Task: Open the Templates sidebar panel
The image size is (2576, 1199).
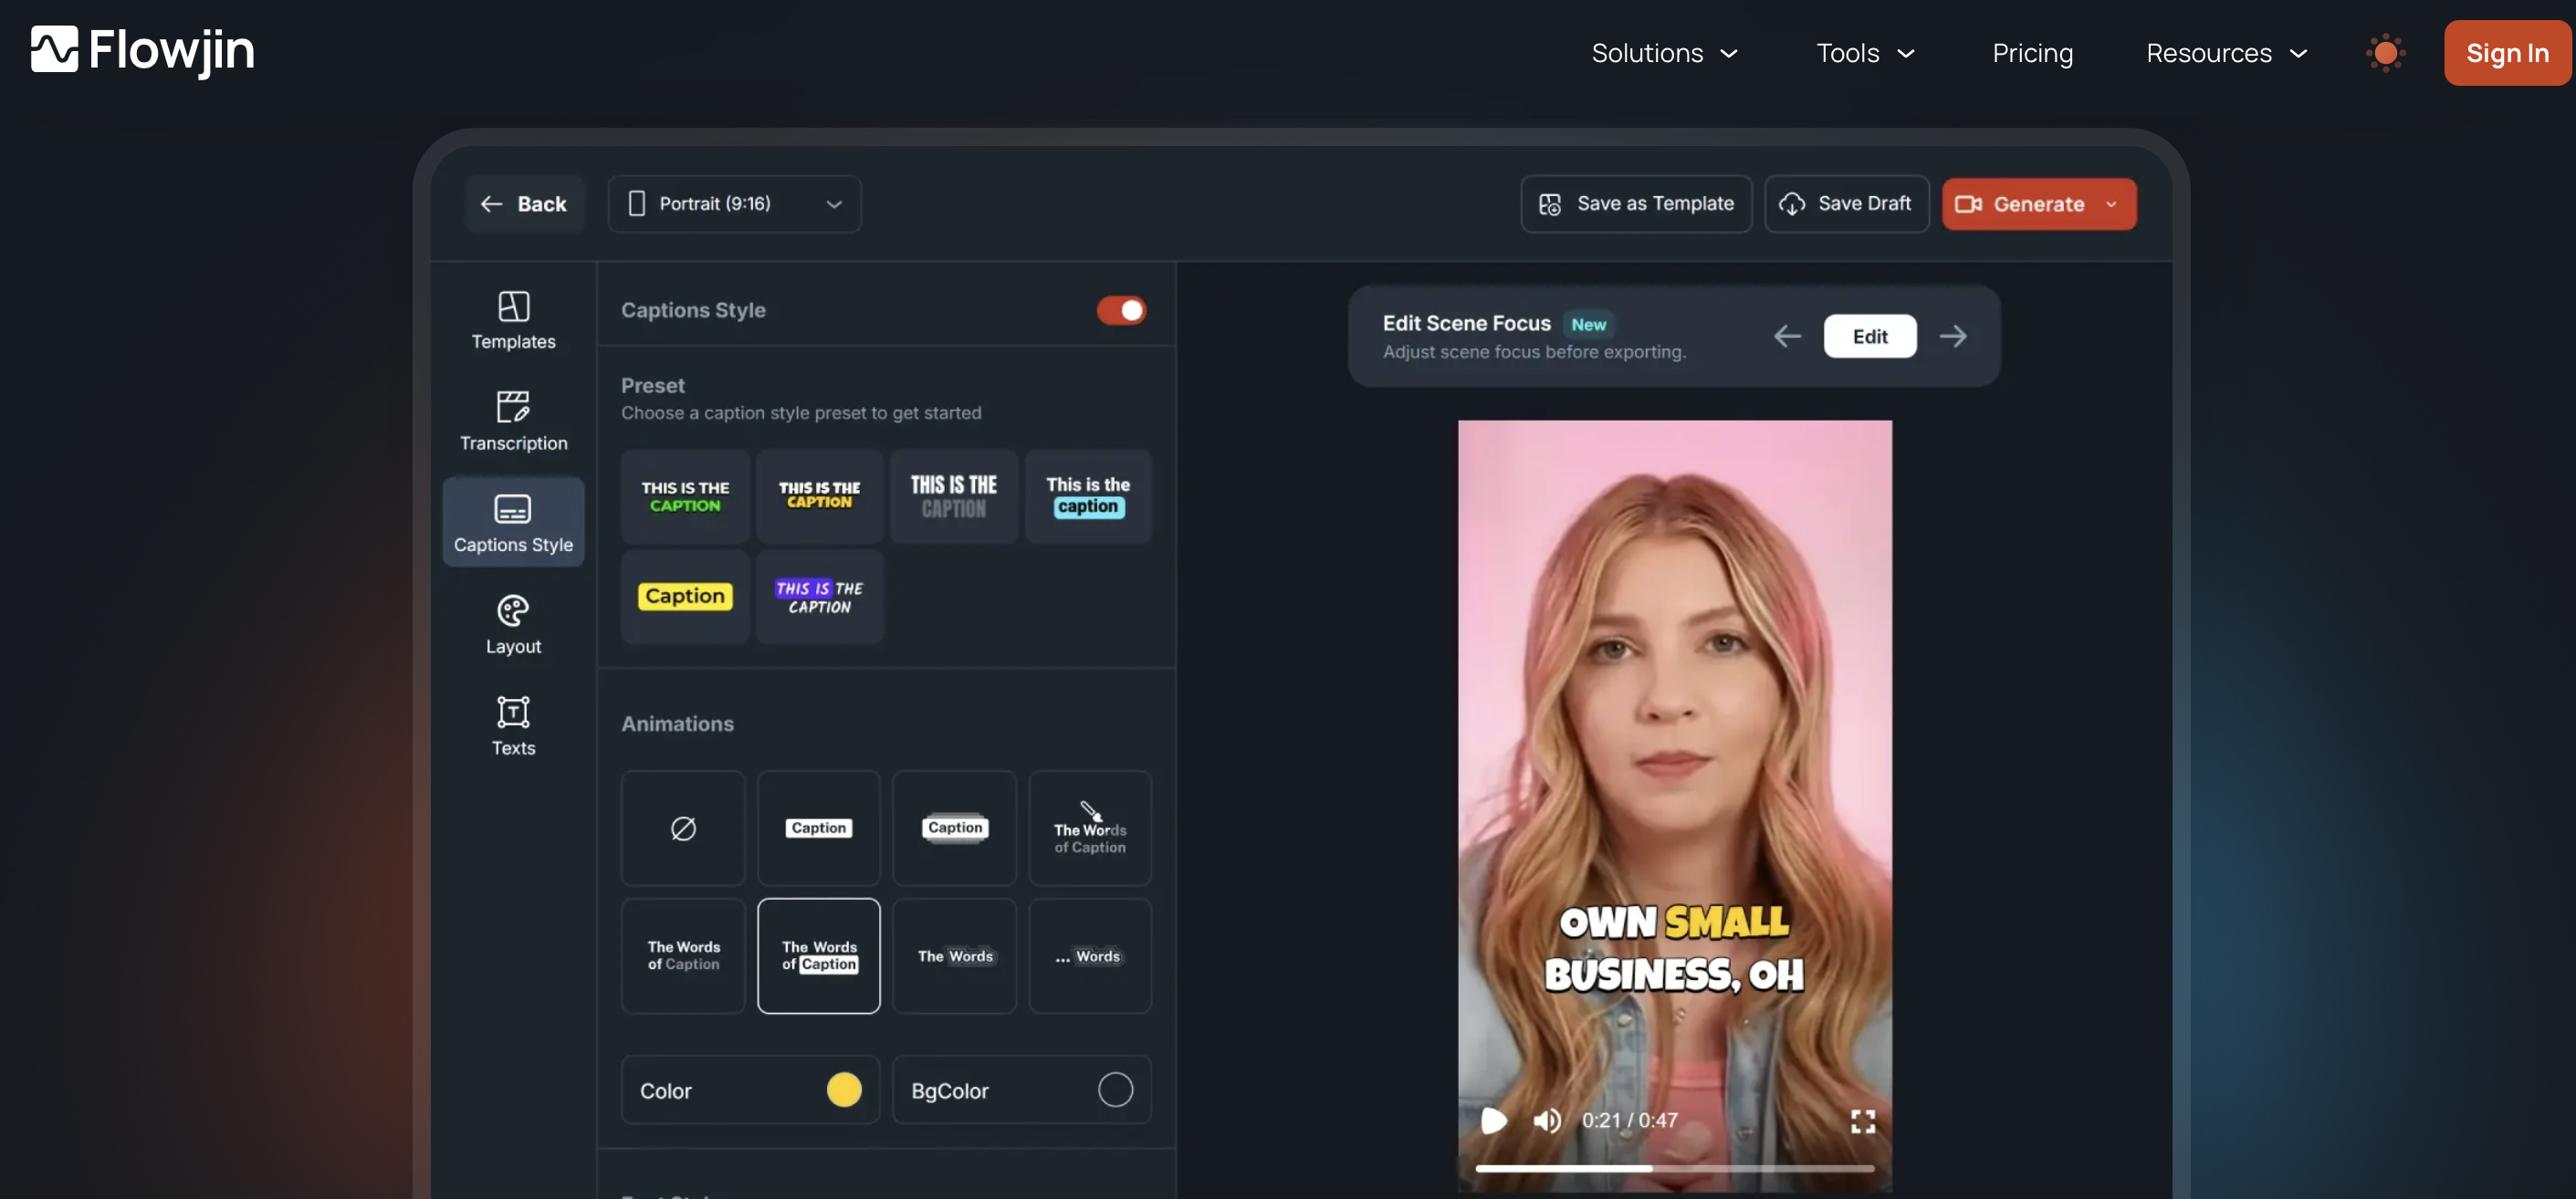Action: point(513,320)
